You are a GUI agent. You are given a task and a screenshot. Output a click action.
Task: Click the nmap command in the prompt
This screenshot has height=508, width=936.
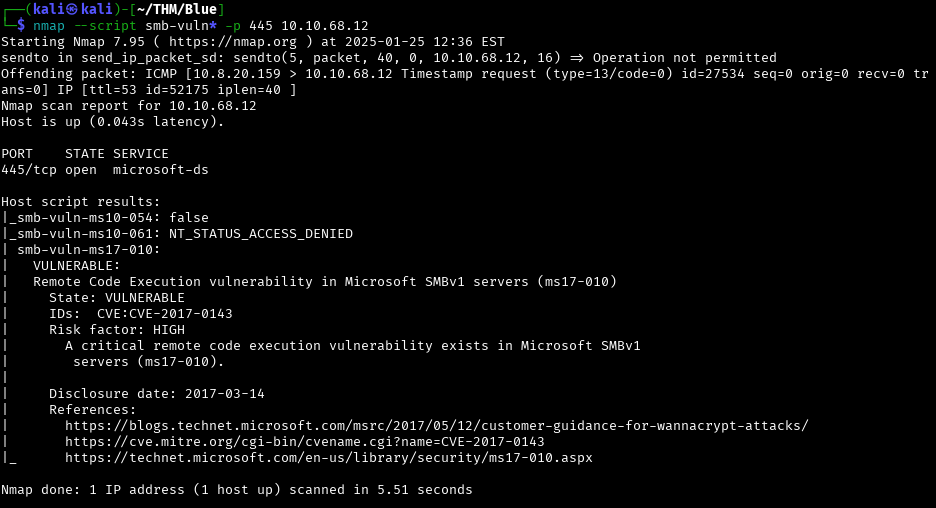tap(48, 25)
